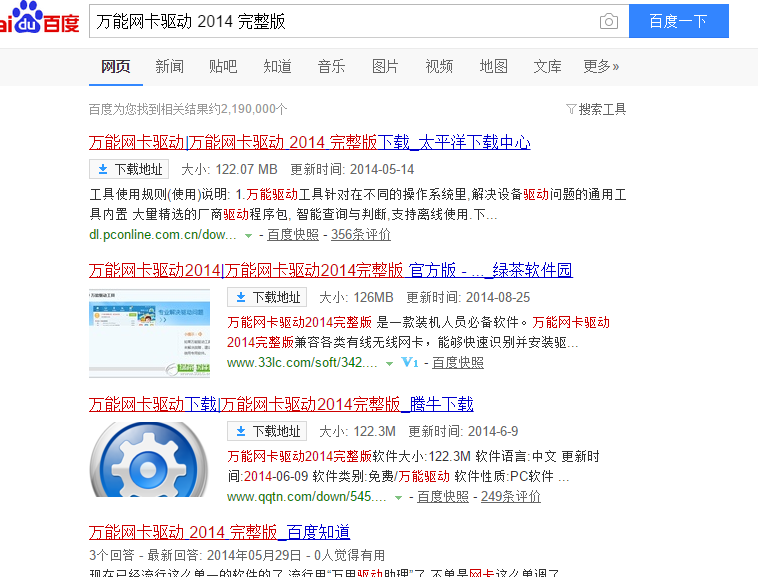Open 百度快照 for qqtn result
The width and height of the screenshot is (758, 577).
pyautogui.click(x=443, y=496)
